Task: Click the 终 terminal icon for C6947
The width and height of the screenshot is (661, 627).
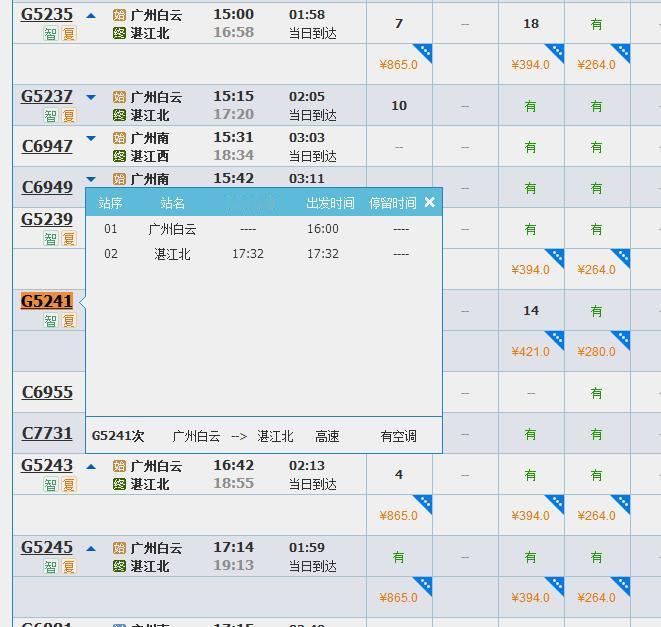Action: [x=119, y=156]
